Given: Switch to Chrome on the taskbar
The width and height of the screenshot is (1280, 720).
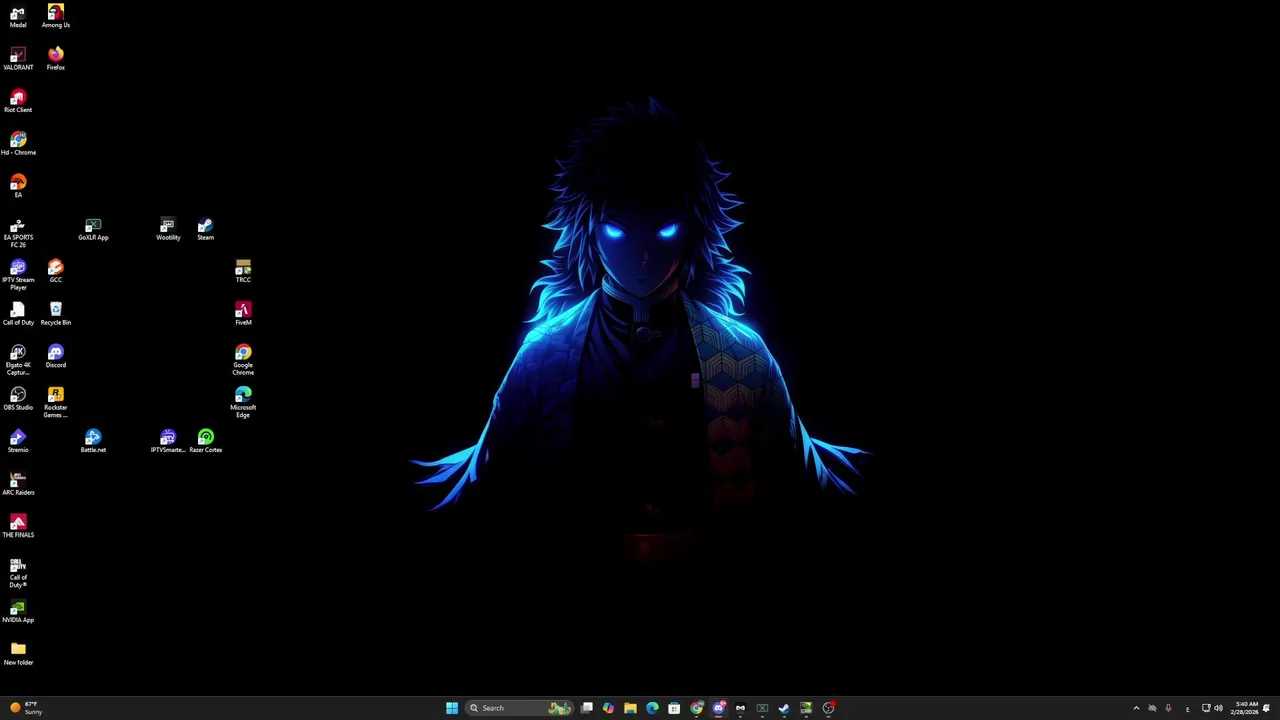Looking at the screenshot, I should (696, 708).
